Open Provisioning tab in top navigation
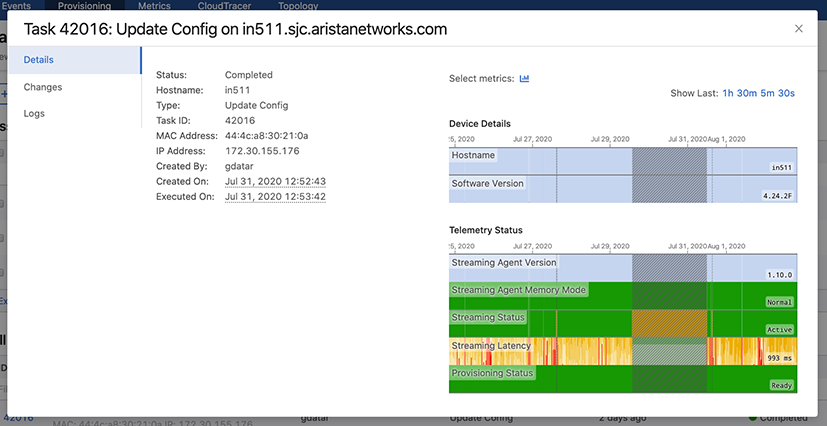This screenshot has width=827, height=426. point(84,6)
